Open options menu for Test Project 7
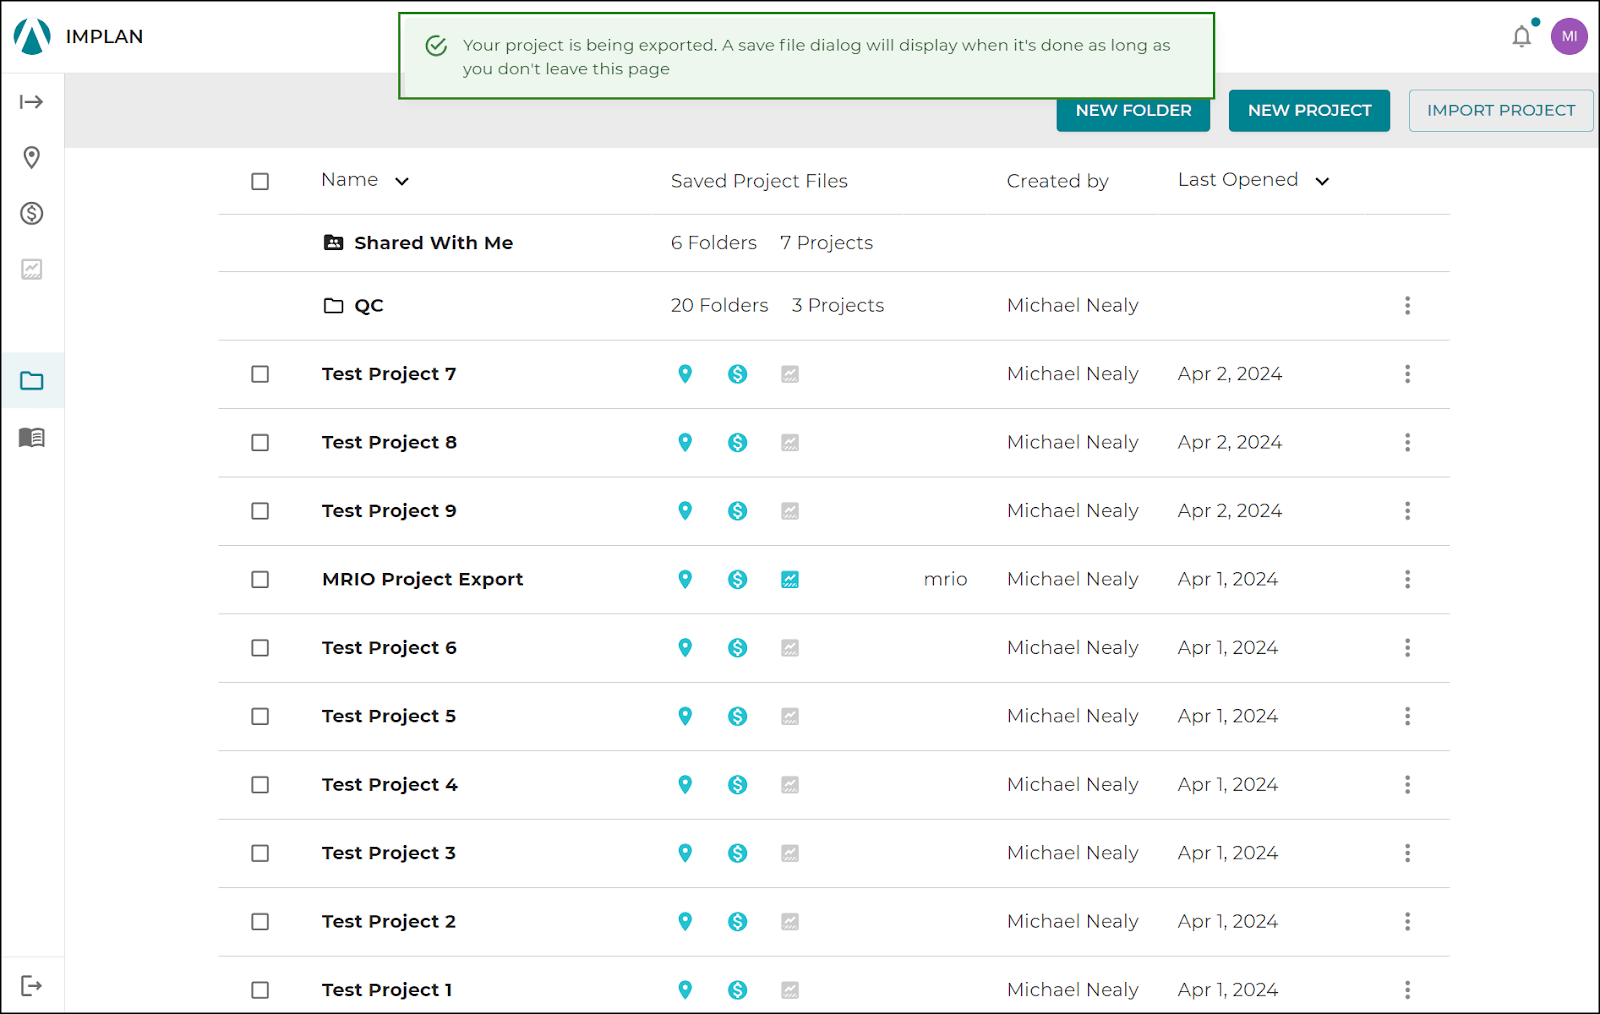Viewport: 1600px width, 1014px height. pyautogui.click(x=1407, y=374)
